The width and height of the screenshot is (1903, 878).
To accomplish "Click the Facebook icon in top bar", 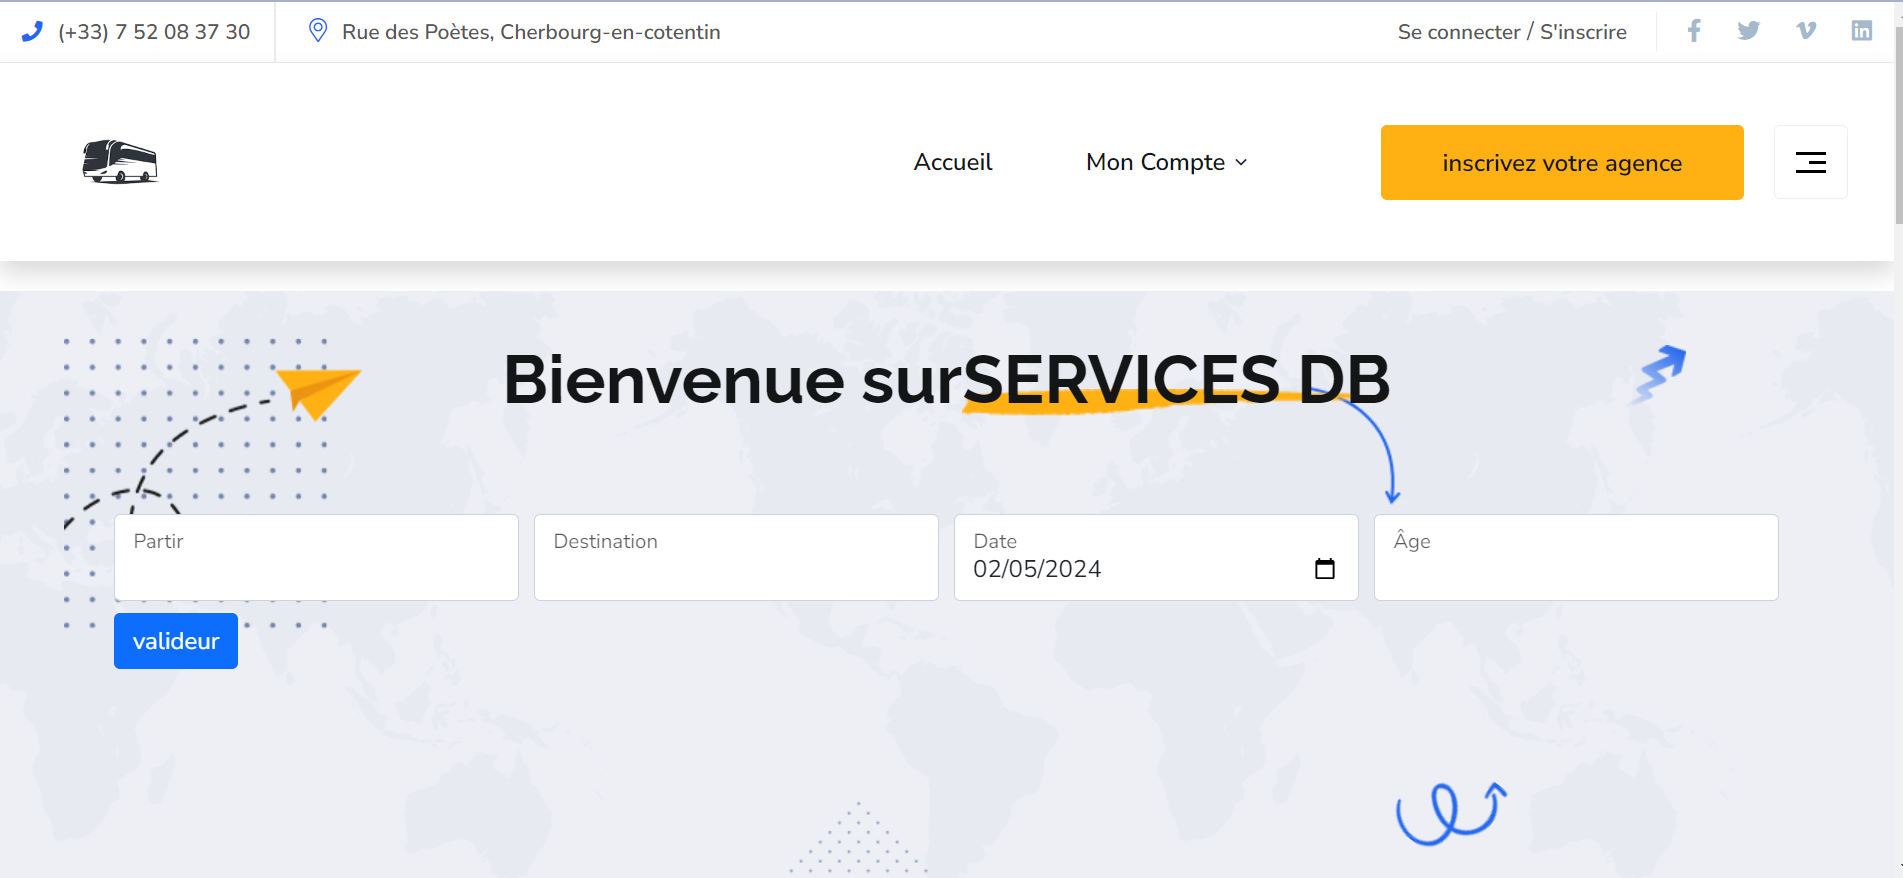I will [x=1694, y=31].
